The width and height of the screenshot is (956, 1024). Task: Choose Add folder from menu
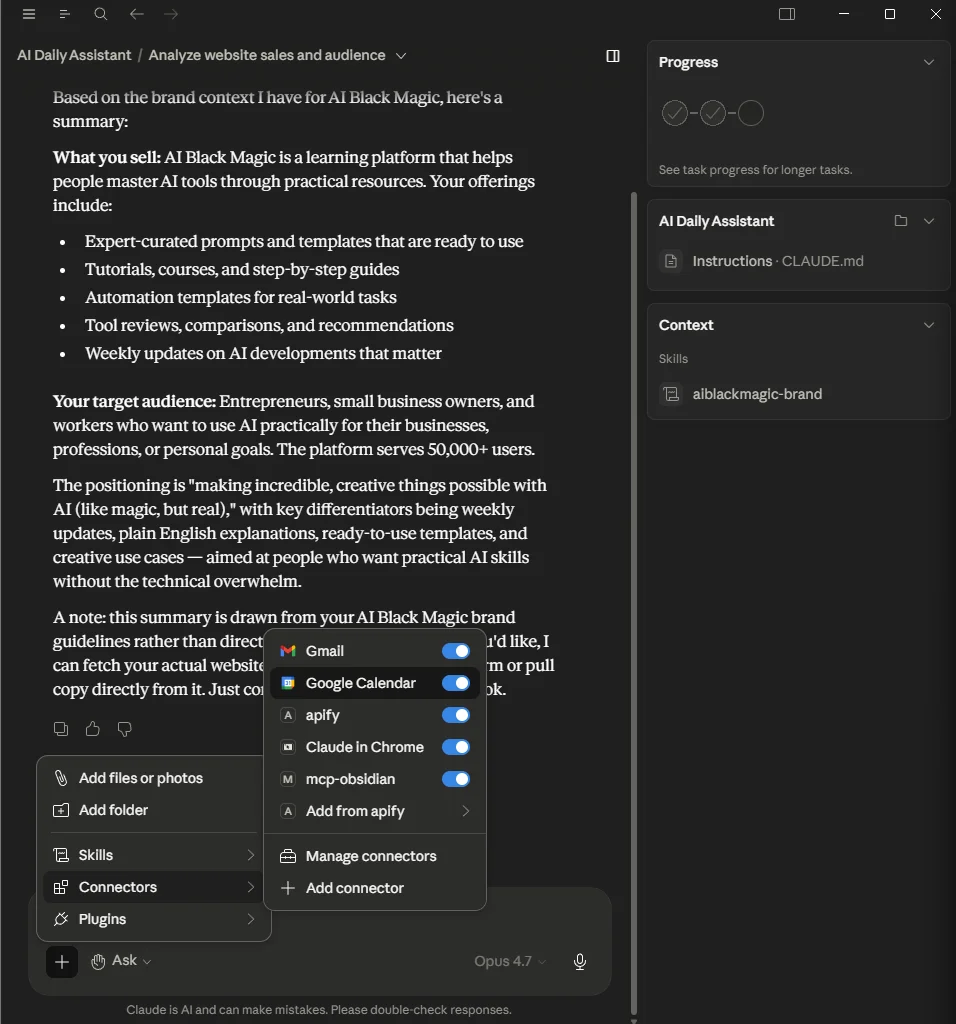(154, 810)
